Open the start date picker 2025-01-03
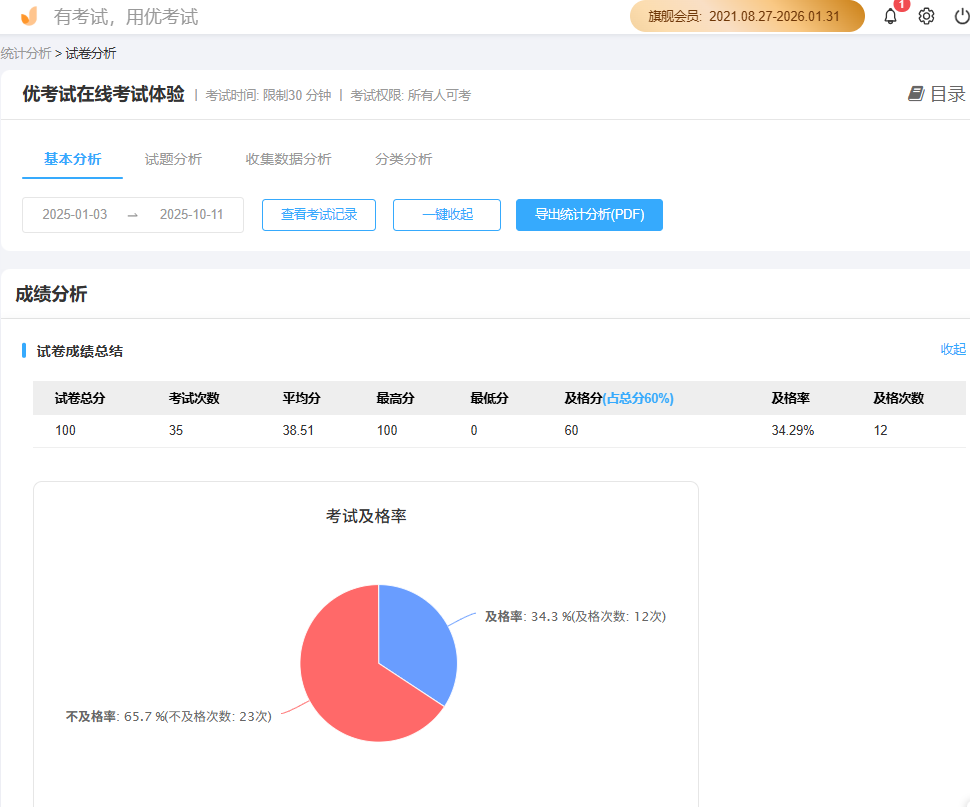This screenshot has width=970, height=807. coord(77,214)
